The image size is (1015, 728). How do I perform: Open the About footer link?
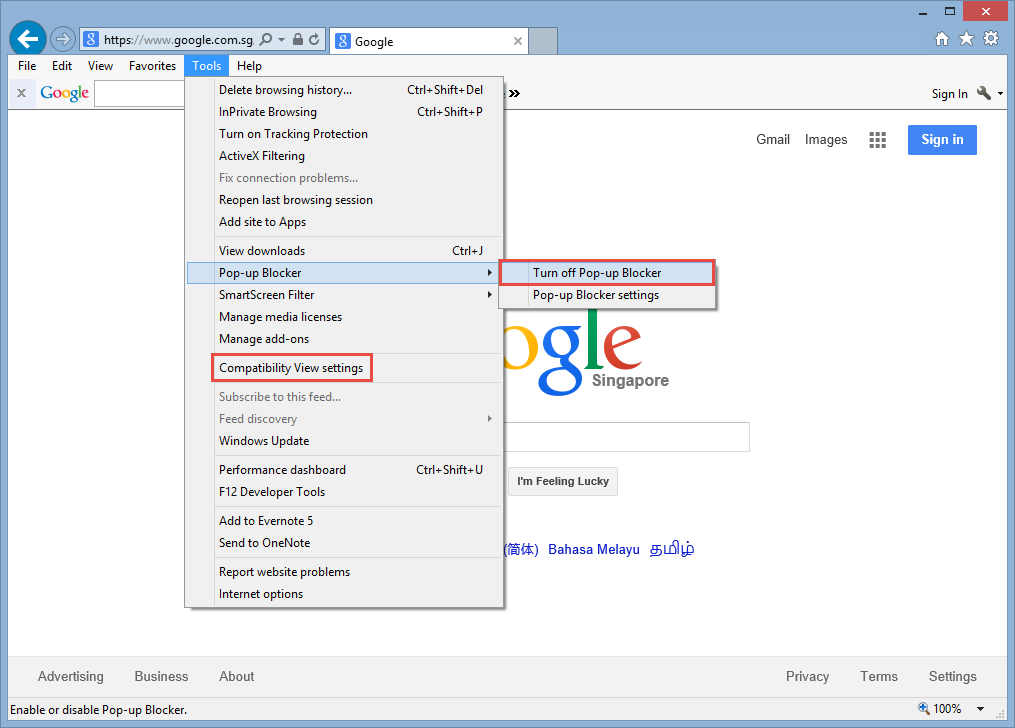coord(236,676)
